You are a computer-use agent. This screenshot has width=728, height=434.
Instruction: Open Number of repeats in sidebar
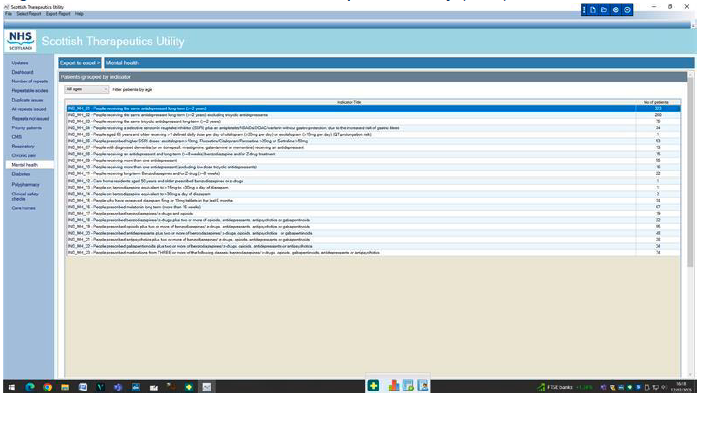[x=30, y=81]
